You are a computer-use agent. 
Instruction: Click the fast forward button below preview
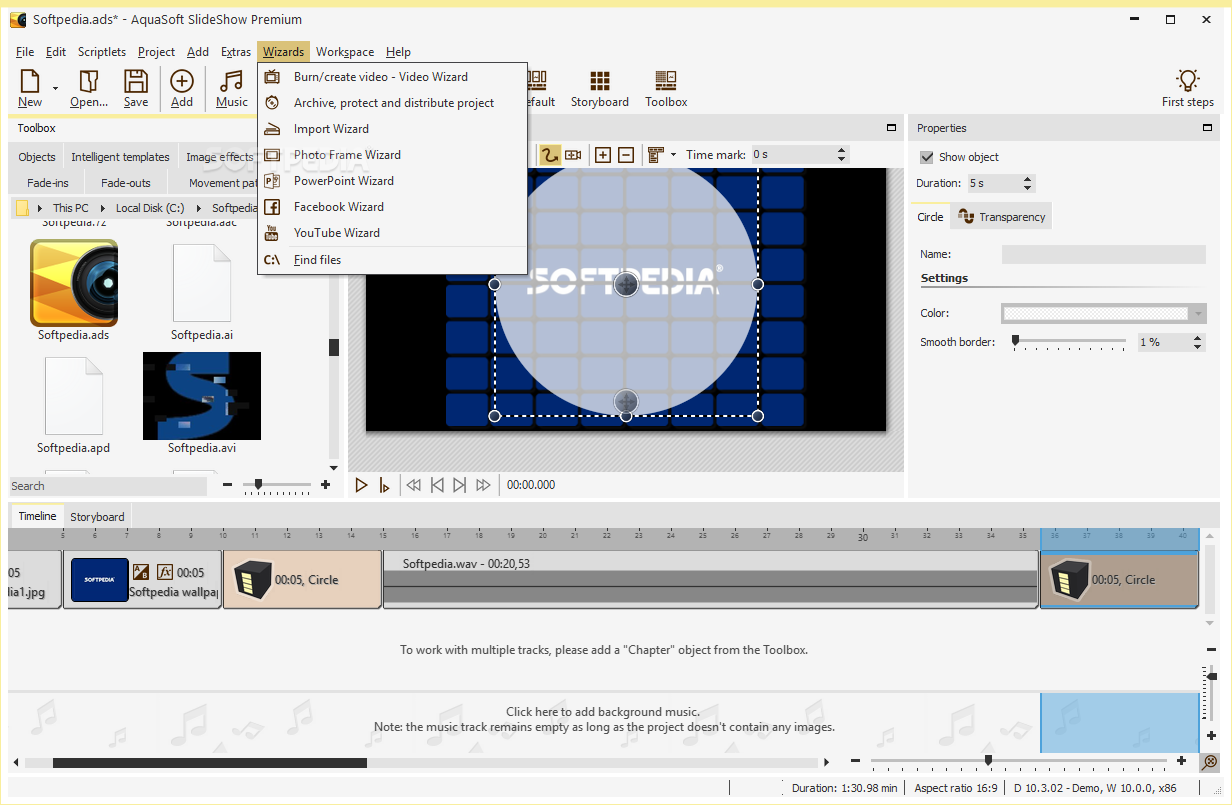click(483, 485)
